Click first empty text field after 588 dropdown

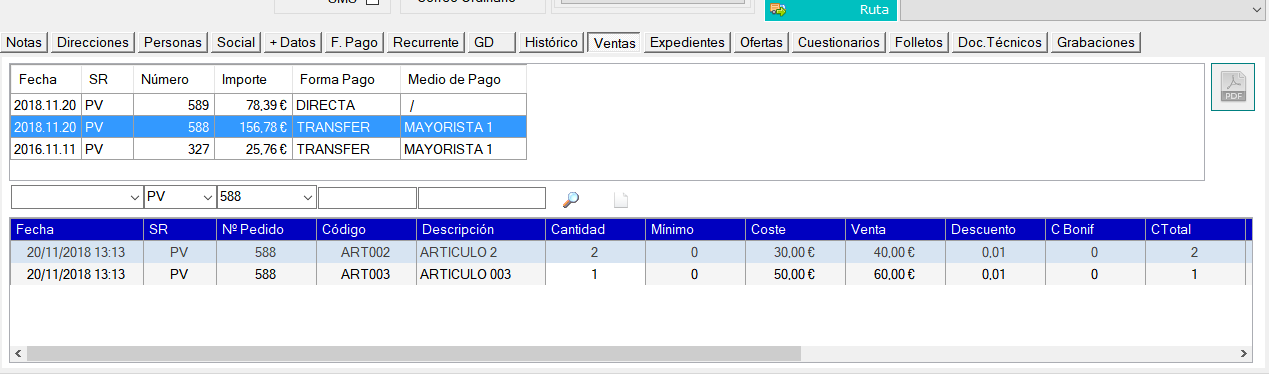[x=367, y=198]
